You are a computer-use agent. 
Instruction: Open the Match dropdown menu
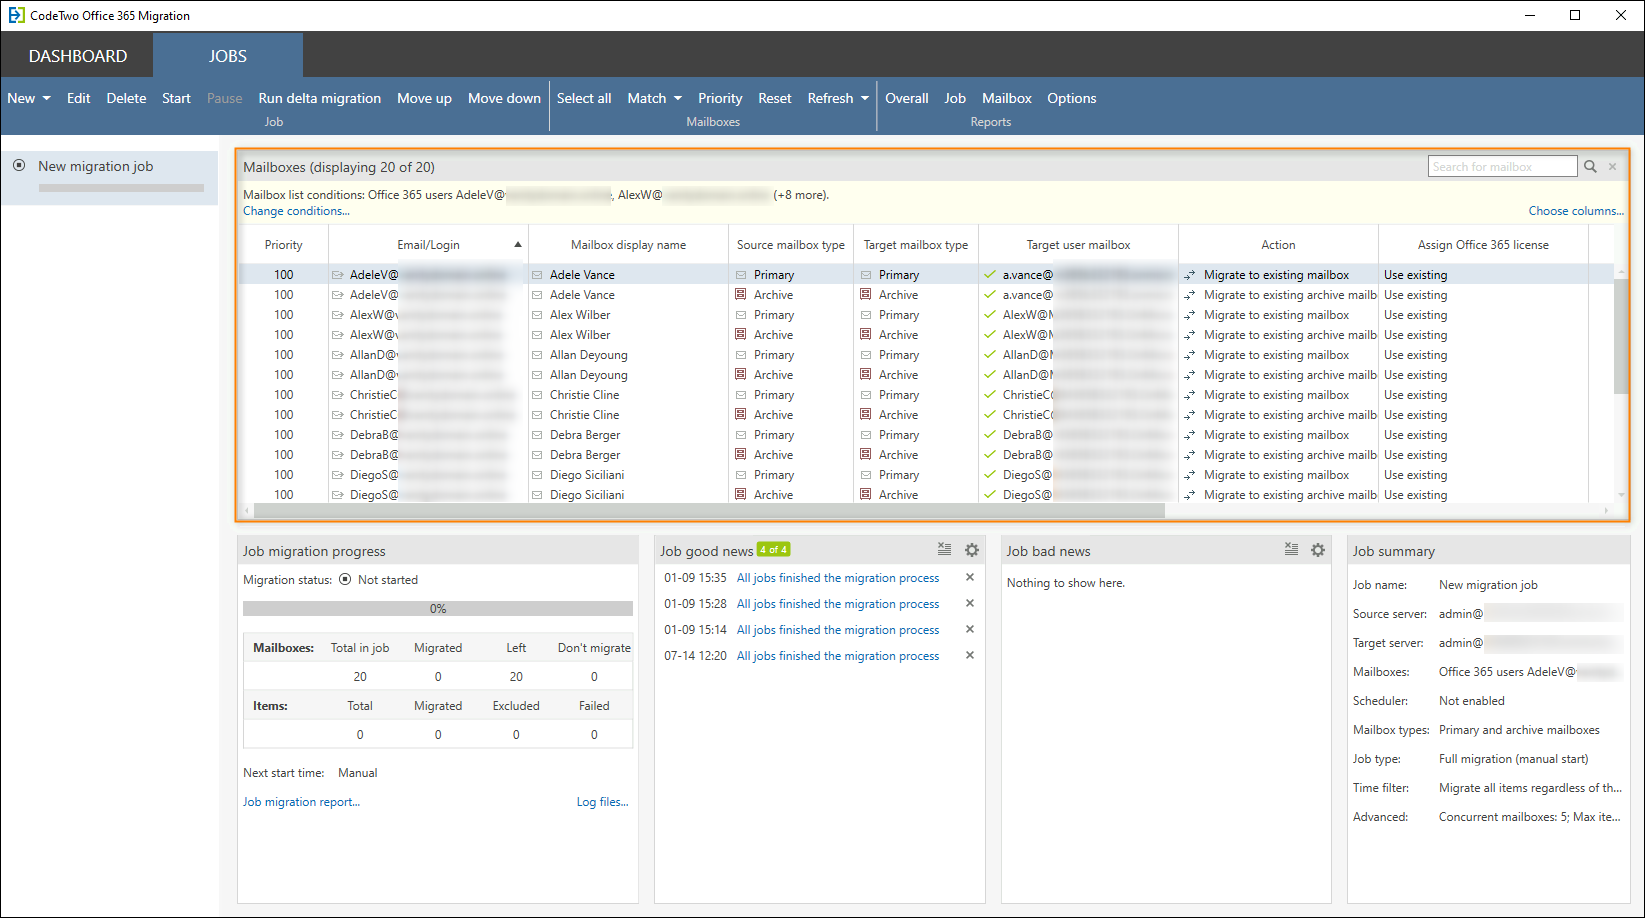[654, 98]
